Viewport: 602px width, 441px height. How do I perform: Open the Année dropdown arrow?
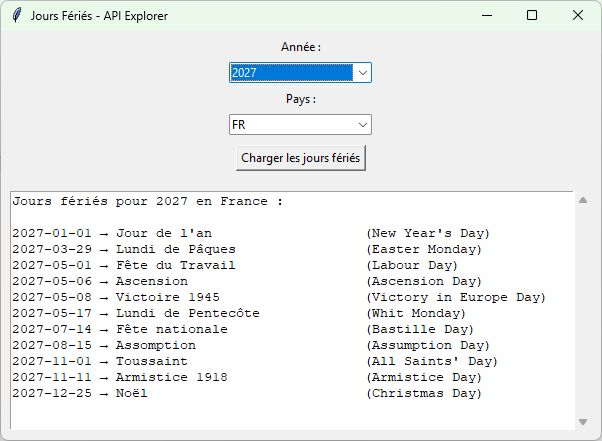(363, 73)
